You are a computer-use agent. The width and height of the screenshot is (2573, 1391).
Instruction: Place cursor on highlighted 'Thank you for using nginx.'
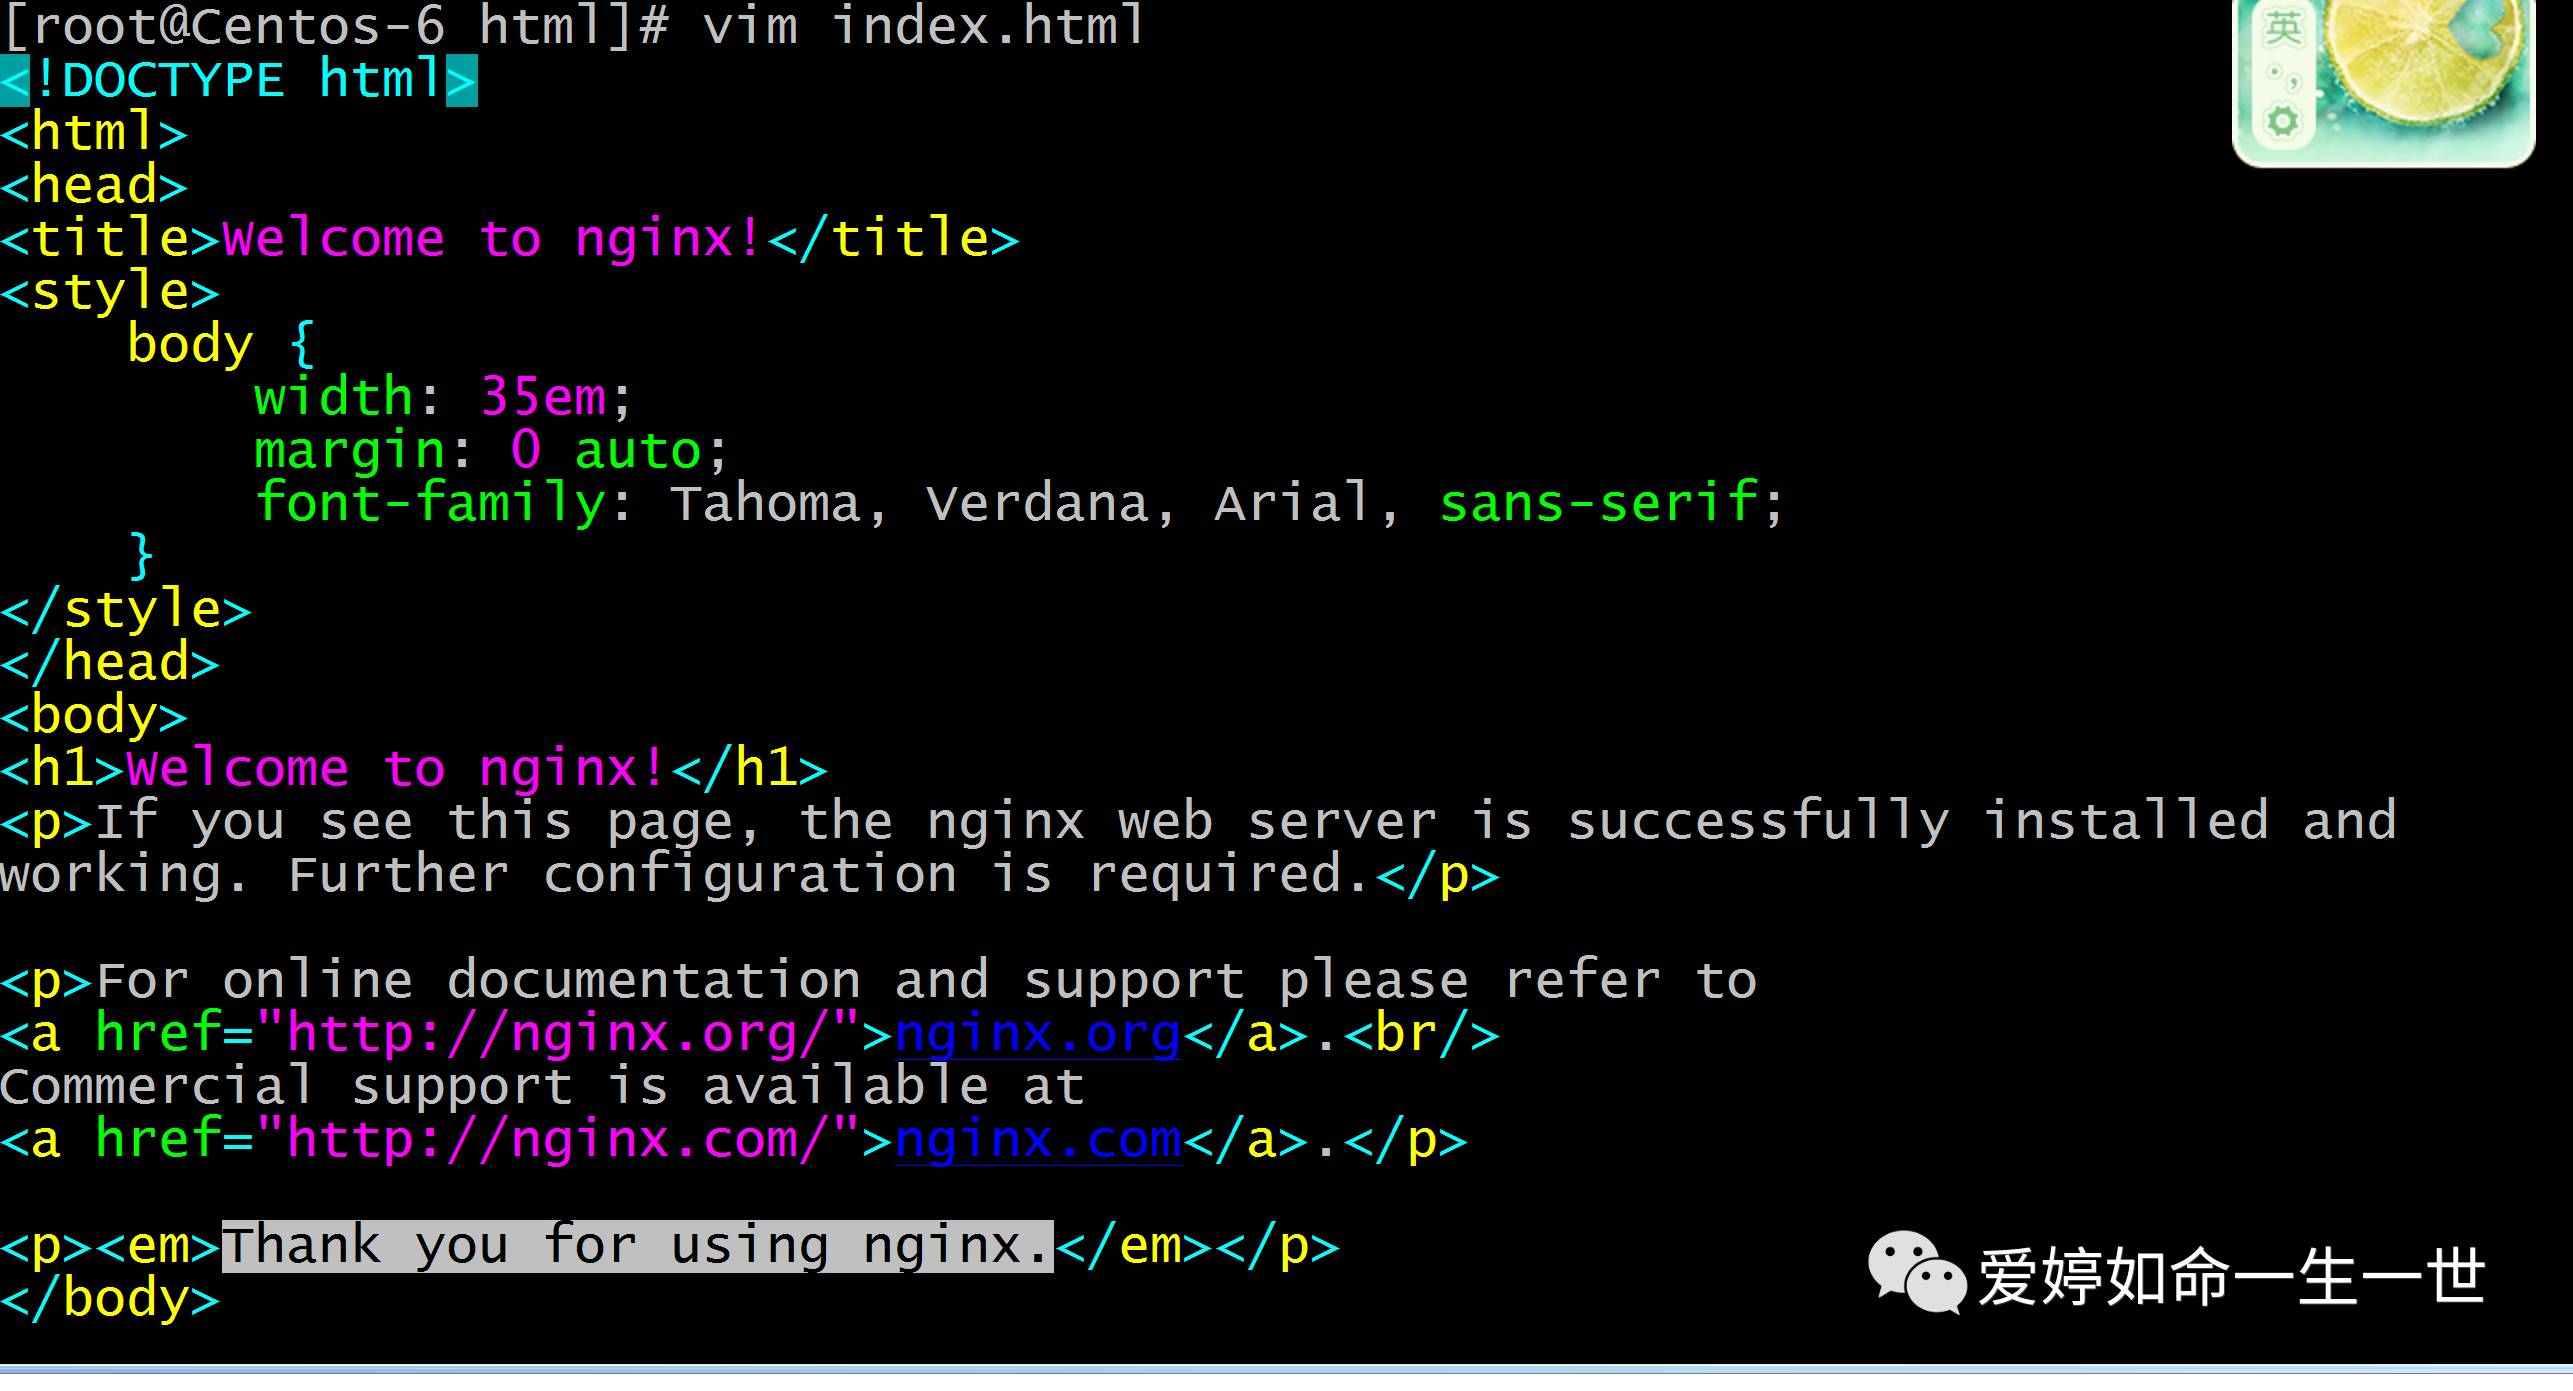tap(637, 1247)
